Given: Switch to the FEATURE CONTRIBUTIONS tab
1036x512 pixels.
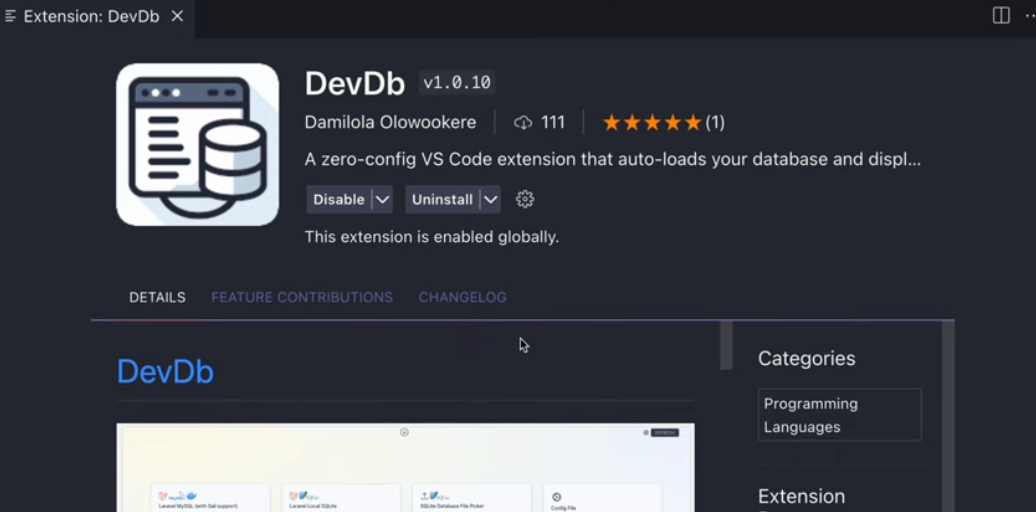Looking at the screenshot, I should (x=302, y=297).
